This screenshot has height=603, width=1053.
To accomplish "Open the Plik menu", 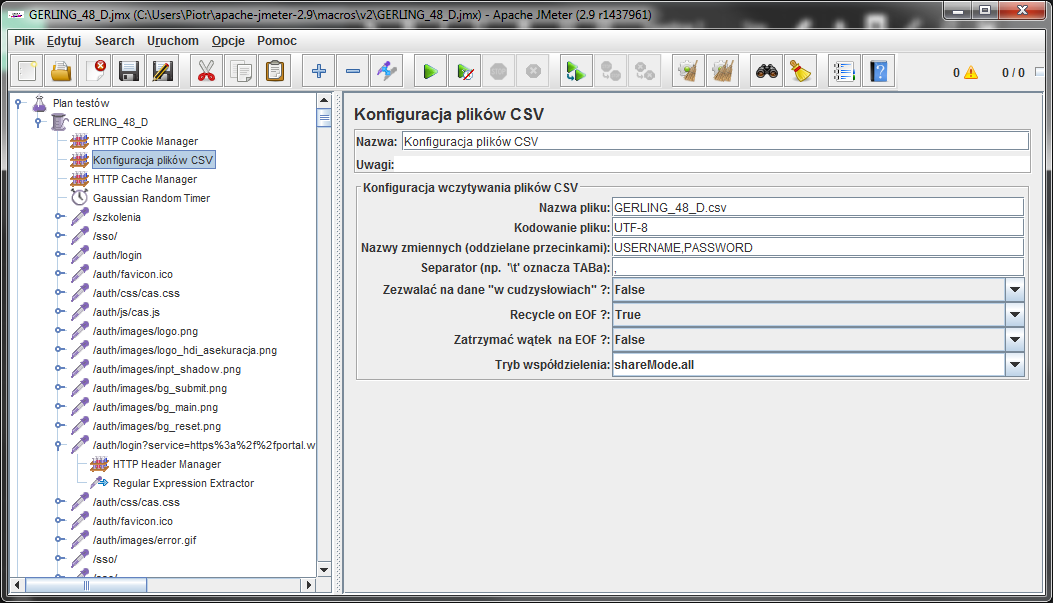I will [x=24, y=40].
